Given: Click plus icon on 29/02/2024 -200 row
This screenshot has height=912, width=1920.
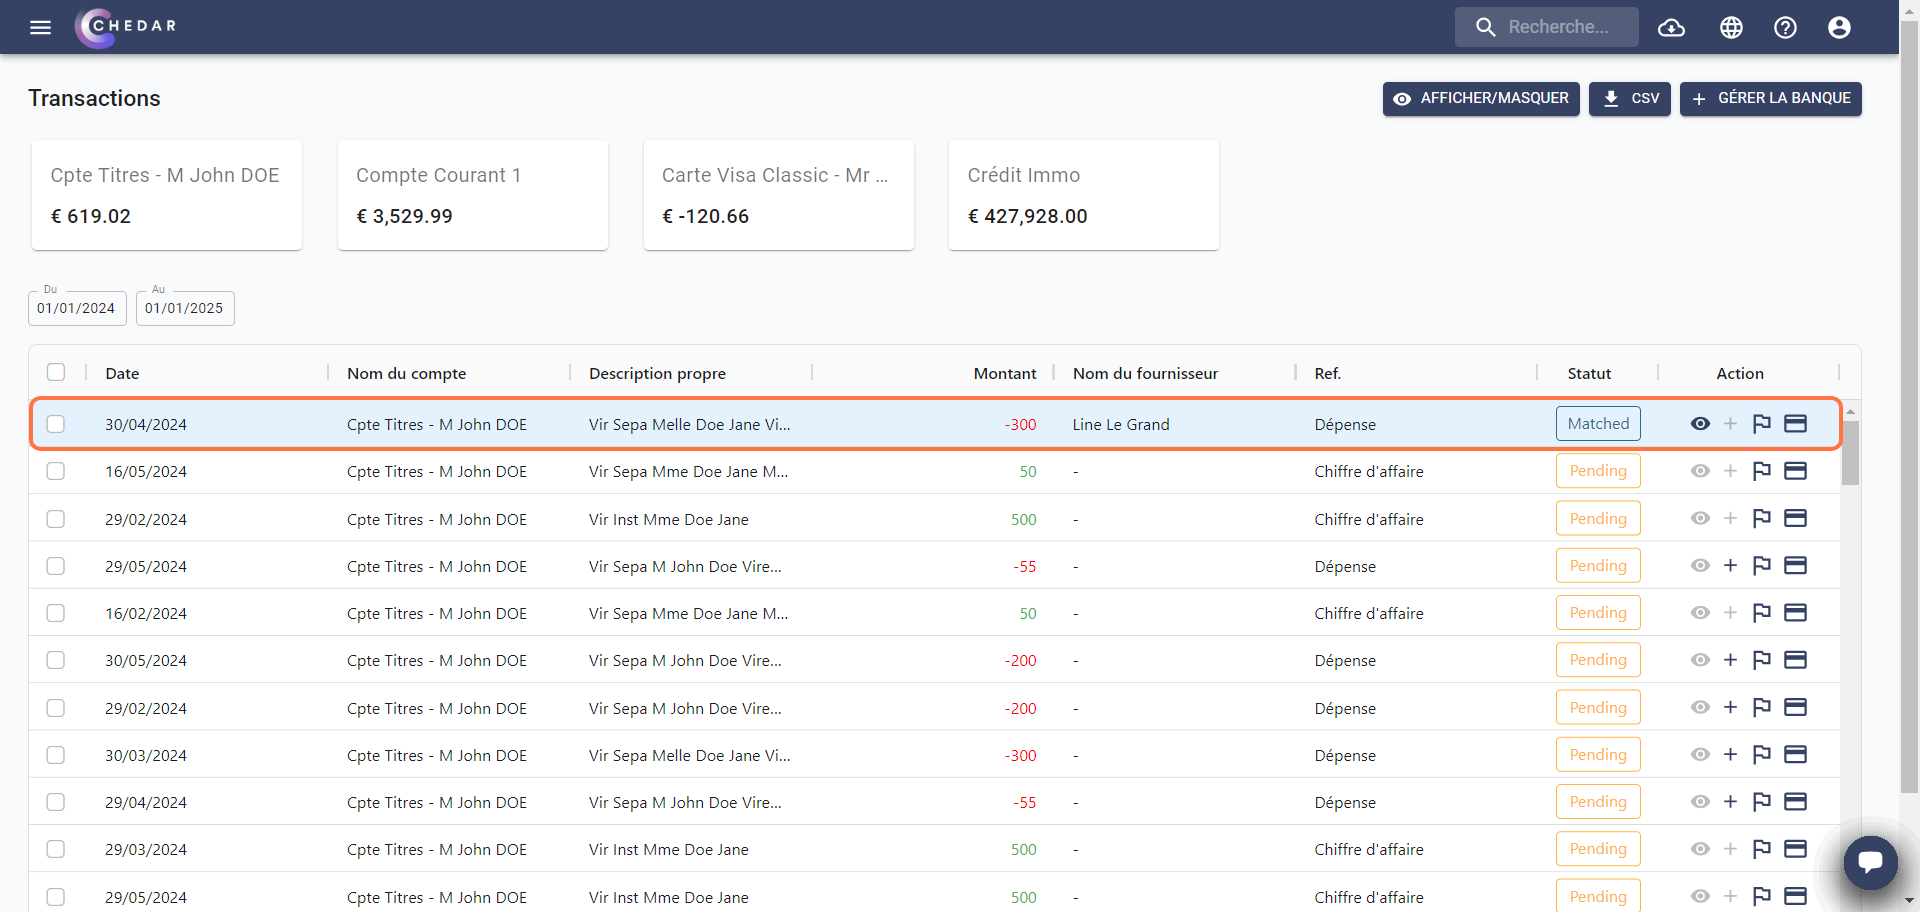Looking at the screenshot, I should coord(1730,707).
